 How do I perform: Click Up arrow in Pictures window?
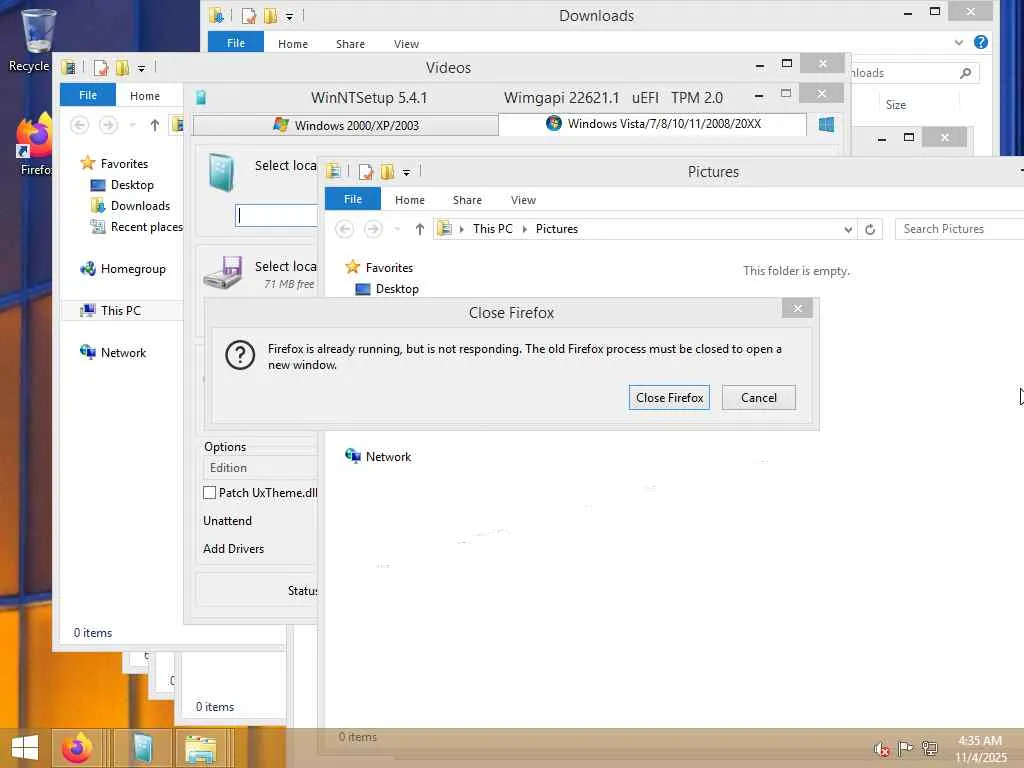(419, 229)
